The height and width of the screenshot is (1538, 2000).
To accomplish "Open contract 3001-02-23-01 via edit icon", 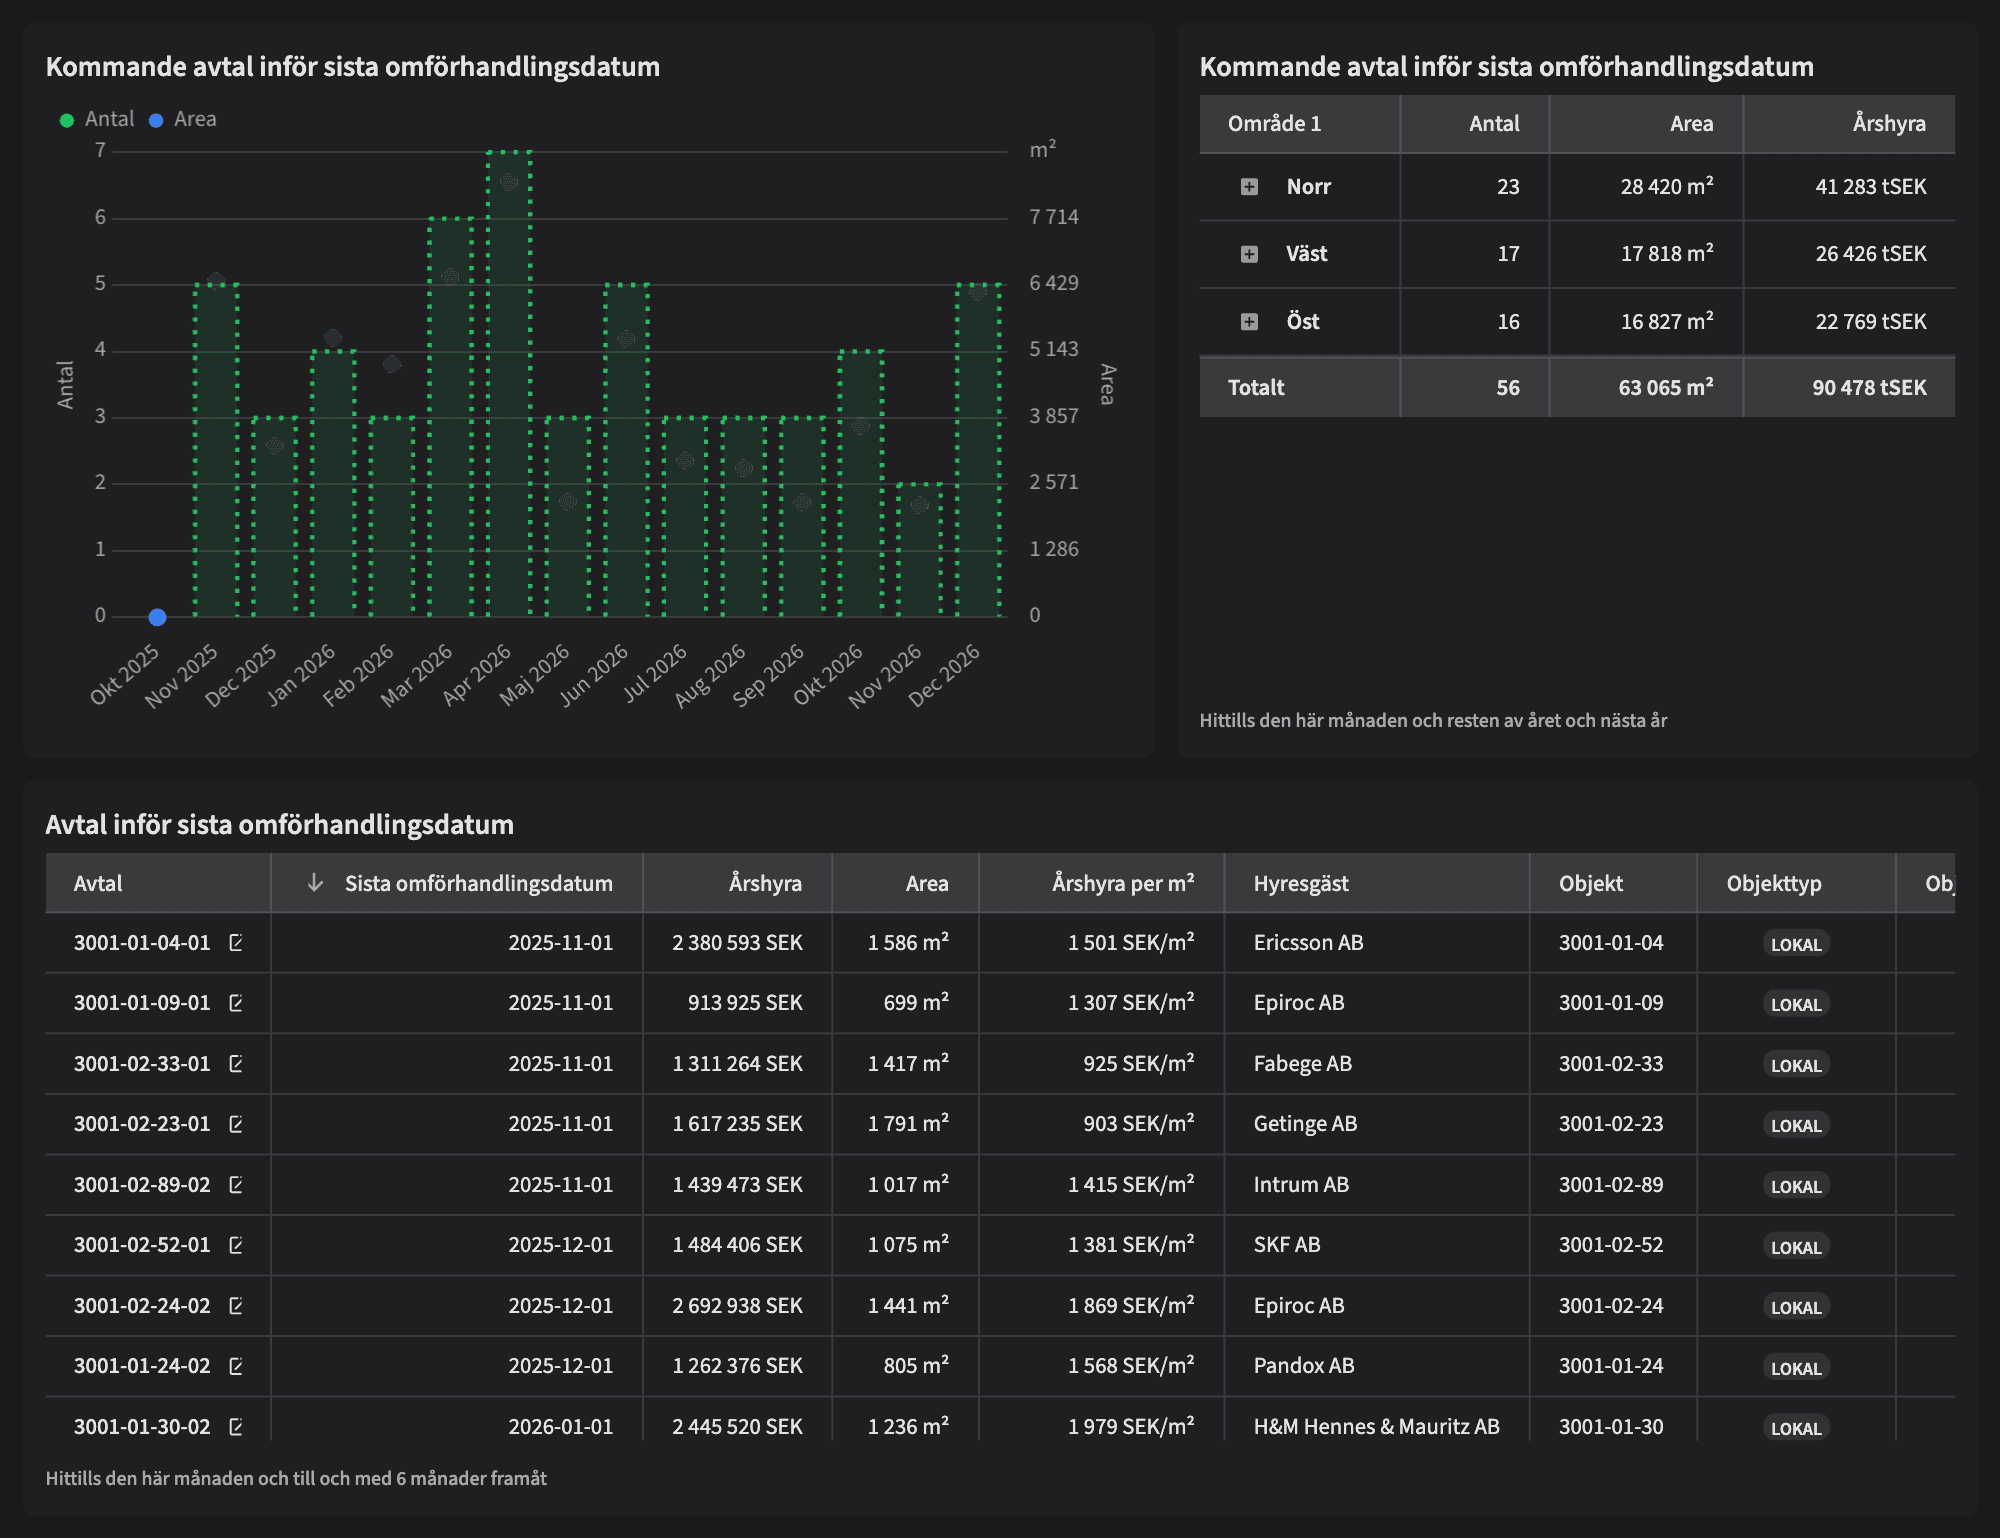I will (x=236, y=1124).
